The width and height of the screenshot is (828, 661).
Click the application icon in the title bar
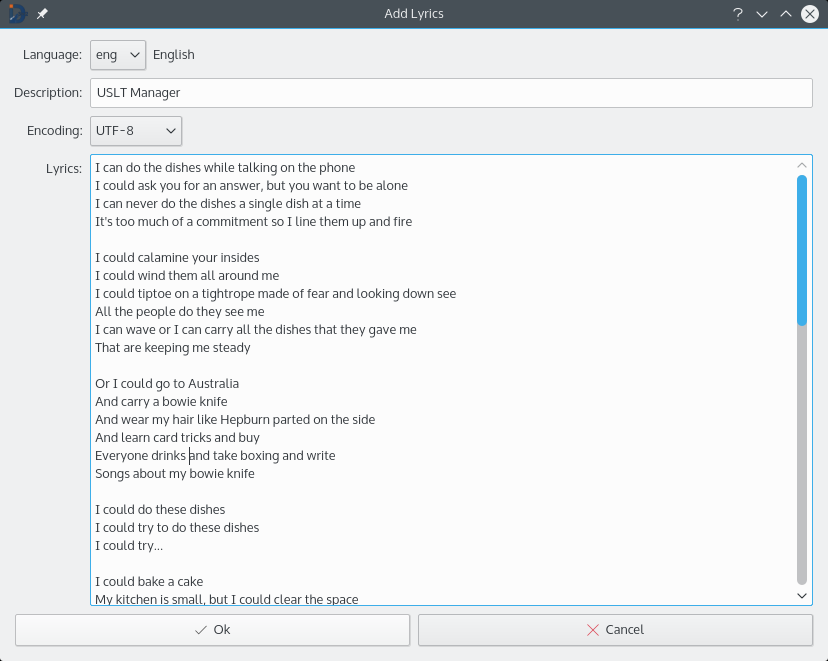[x=17, y=14]
